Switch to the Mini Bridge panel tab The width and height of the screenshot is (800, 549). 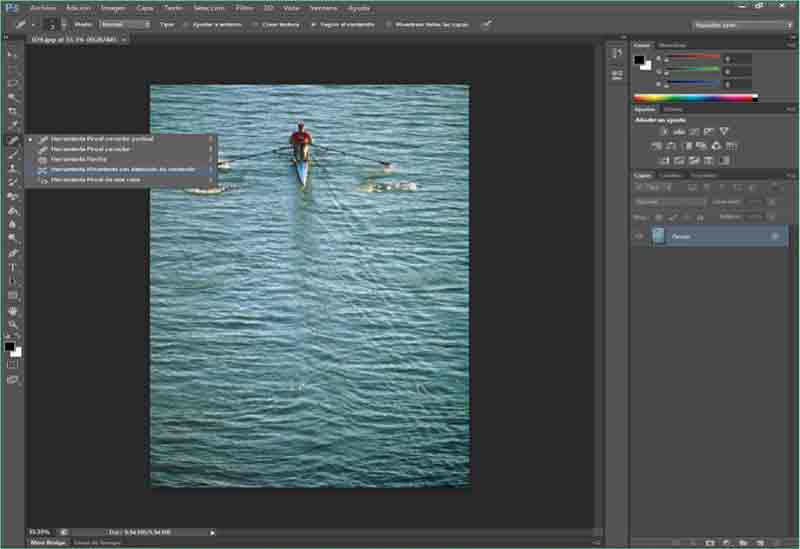(x=48, y=542)
